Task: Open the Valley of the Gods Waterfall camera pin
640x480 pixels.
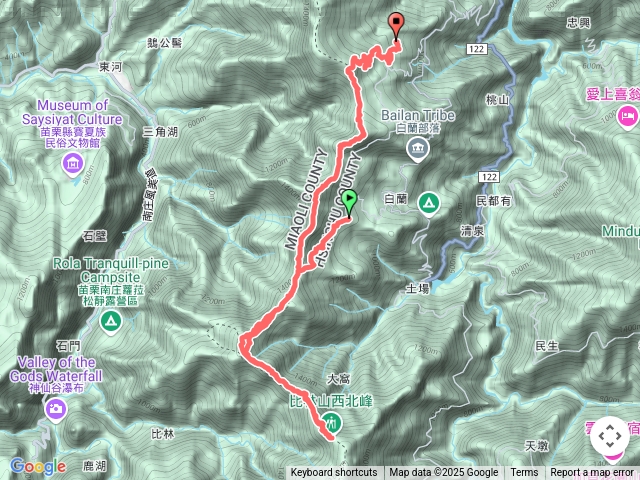Action: click(x=56, y=409)
